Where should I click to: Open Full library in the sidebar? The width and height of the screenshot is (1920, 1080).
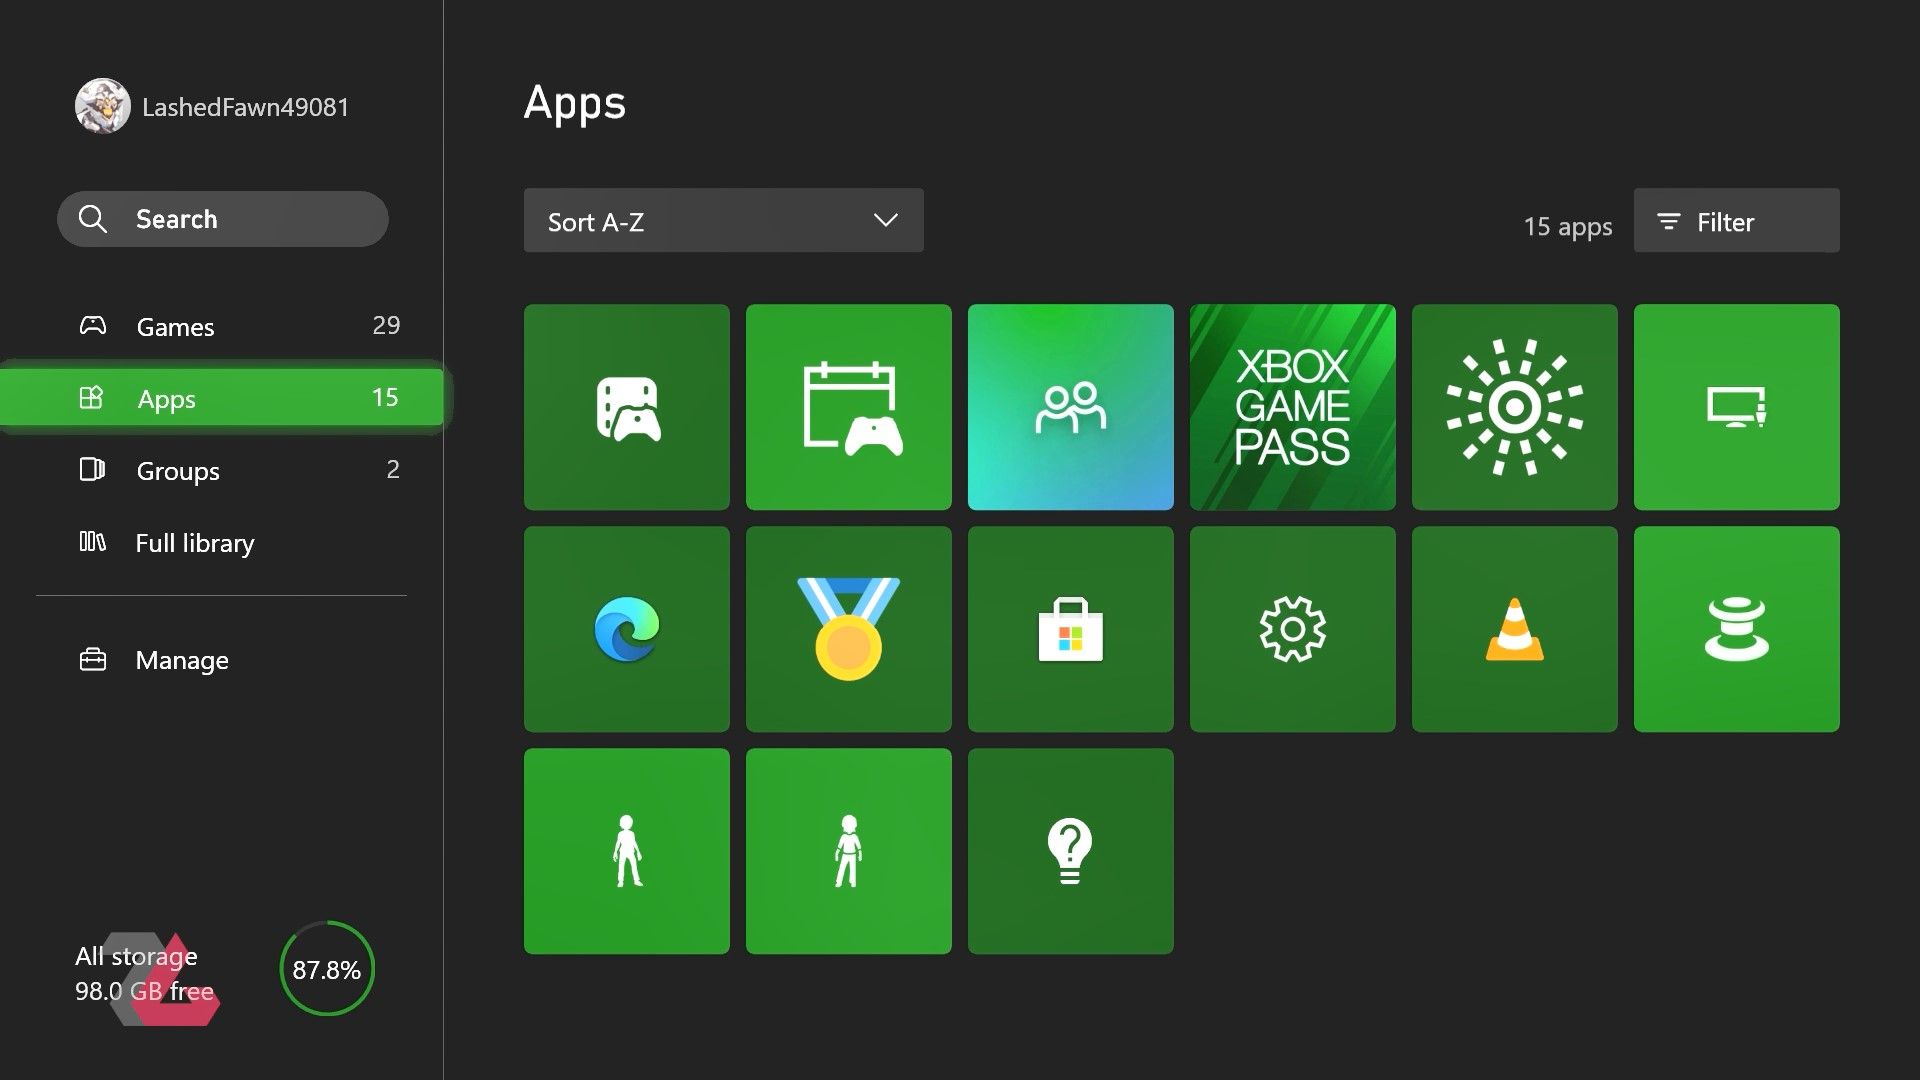[x=222, y=542]
